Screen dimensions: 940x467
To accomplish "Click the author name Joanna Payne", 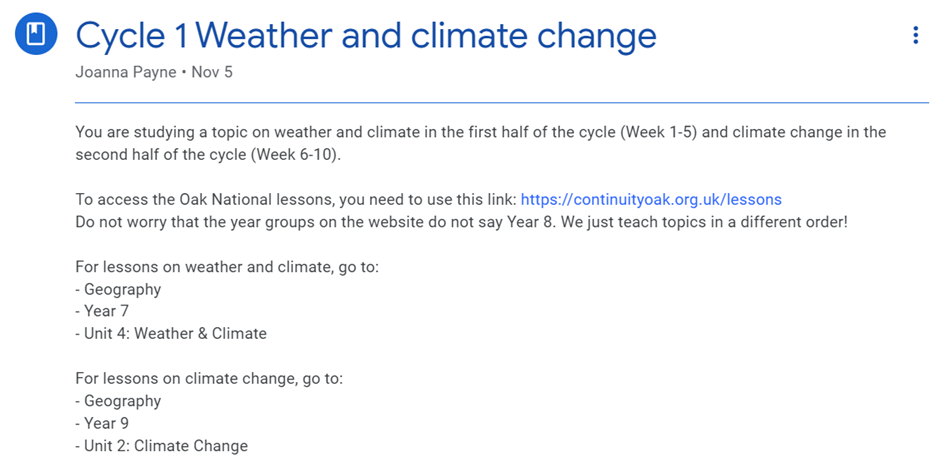I will [126, 73].
